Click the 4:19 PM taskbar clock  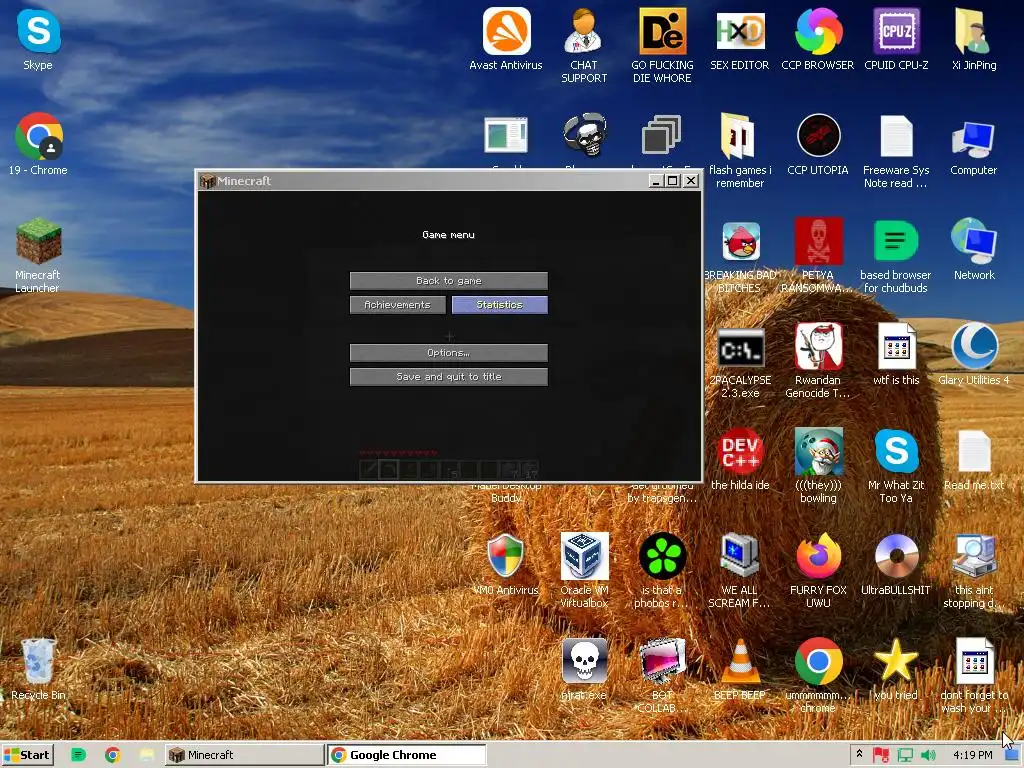[x=972, y=755]
